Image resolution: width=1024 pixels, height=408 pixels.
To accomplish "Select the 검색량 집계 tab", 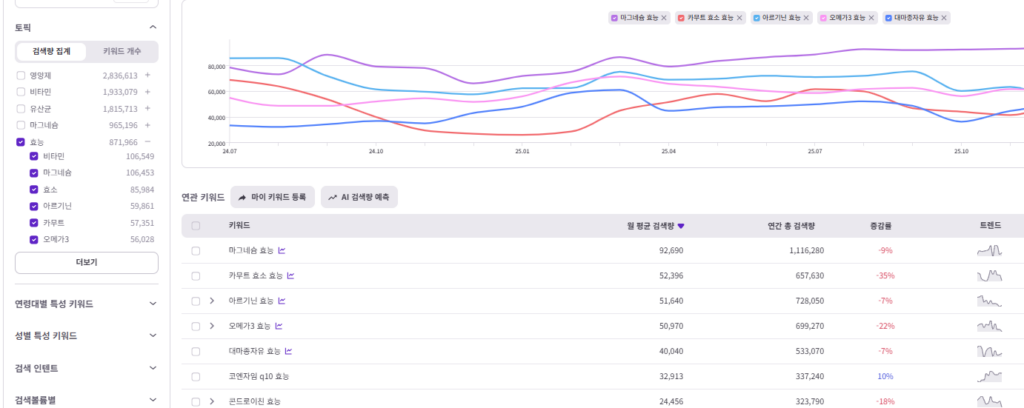I will pyautogui.click(x=51, y=52).
